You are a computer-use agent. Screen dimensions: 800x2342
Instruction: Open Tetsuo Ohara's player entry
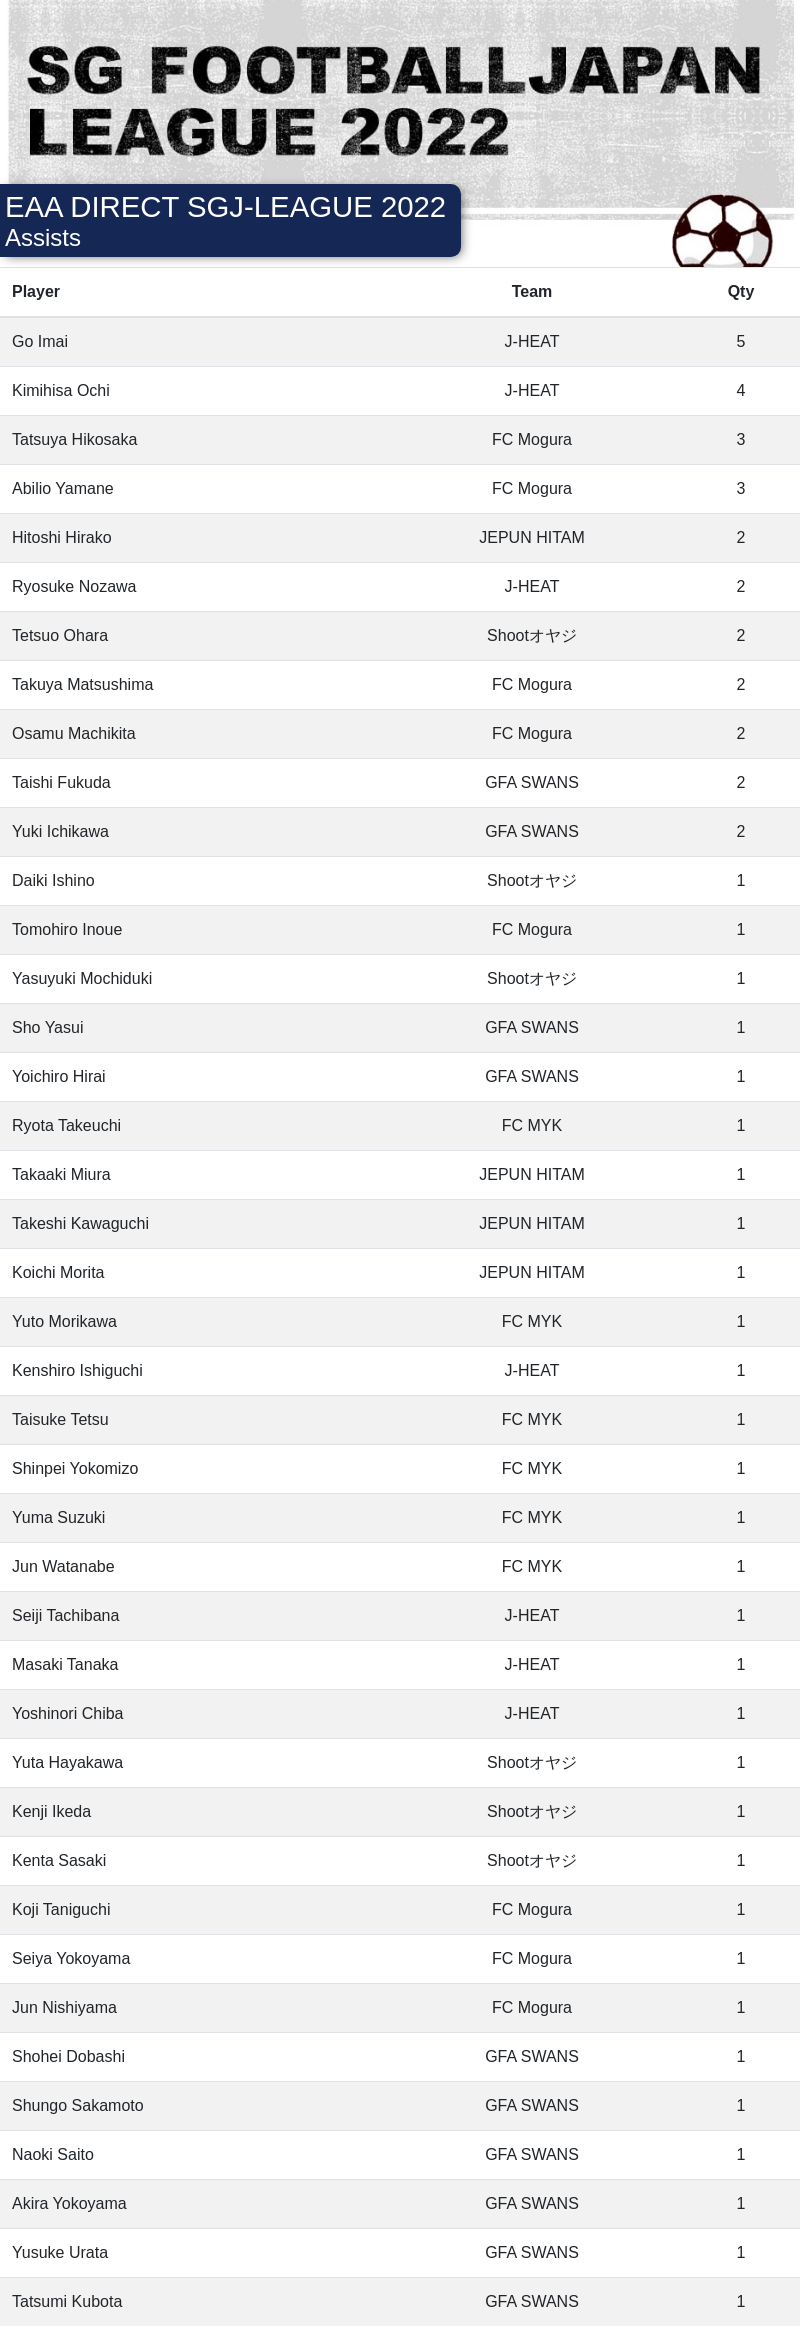click(60, 636)
